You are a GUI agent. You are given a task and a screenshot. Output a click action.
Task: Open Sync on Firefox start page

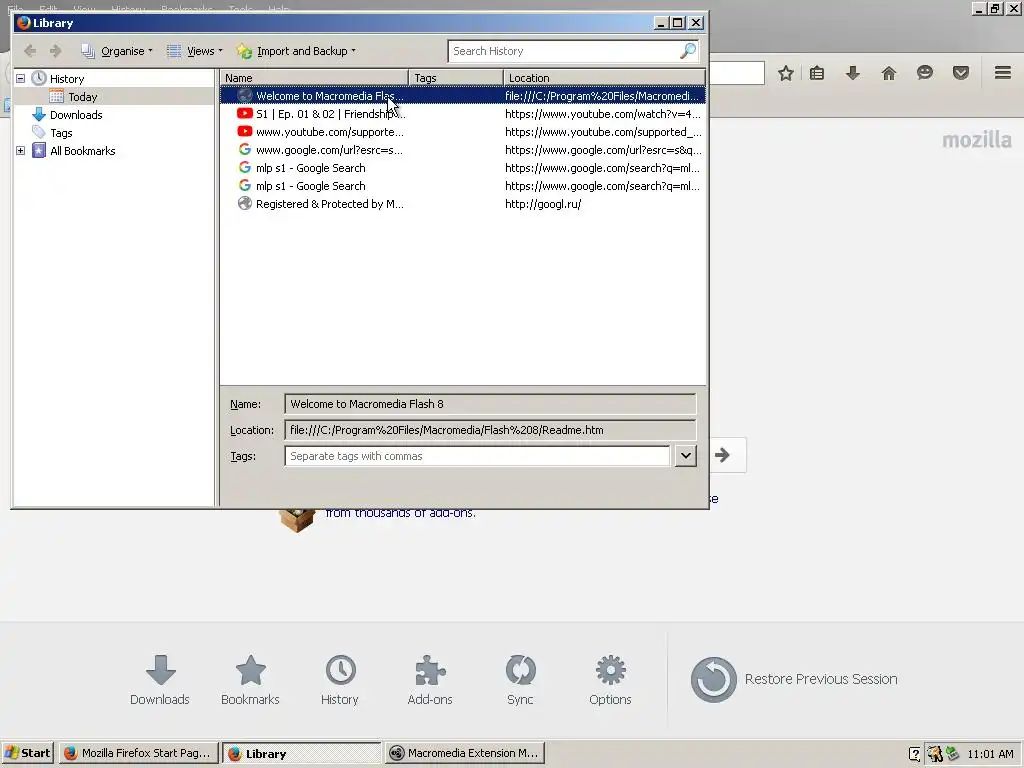click(x=520, y=680)
